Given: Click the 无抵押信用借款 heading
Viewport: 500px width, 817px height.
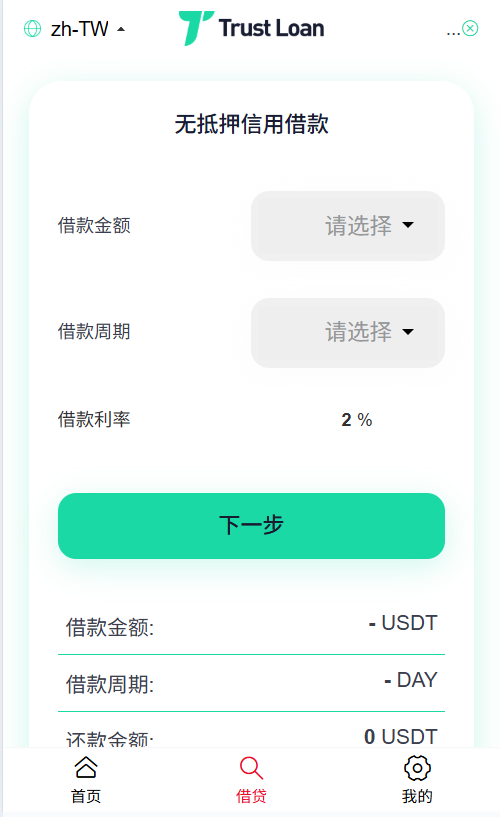Looking at the screenshot, I should 252,125.
